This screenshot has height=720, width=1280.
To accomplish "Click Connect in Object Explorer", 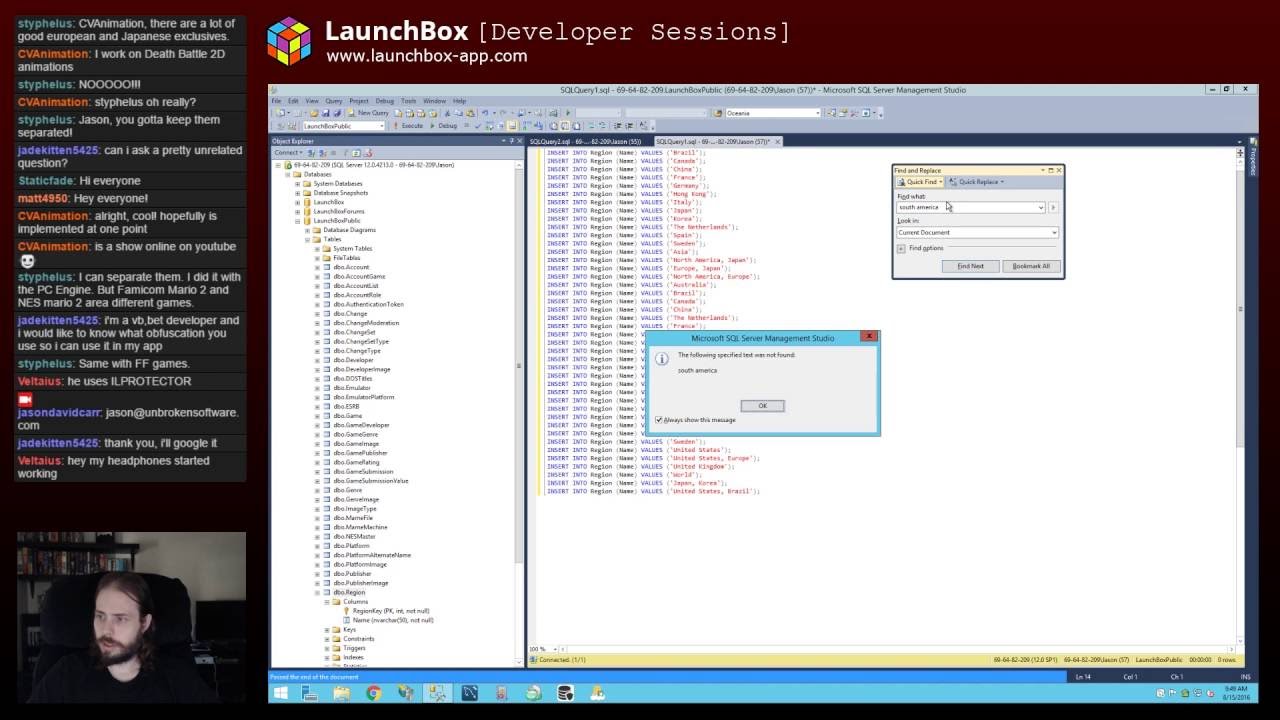I will pyautogui.click(x=287, y=152).
